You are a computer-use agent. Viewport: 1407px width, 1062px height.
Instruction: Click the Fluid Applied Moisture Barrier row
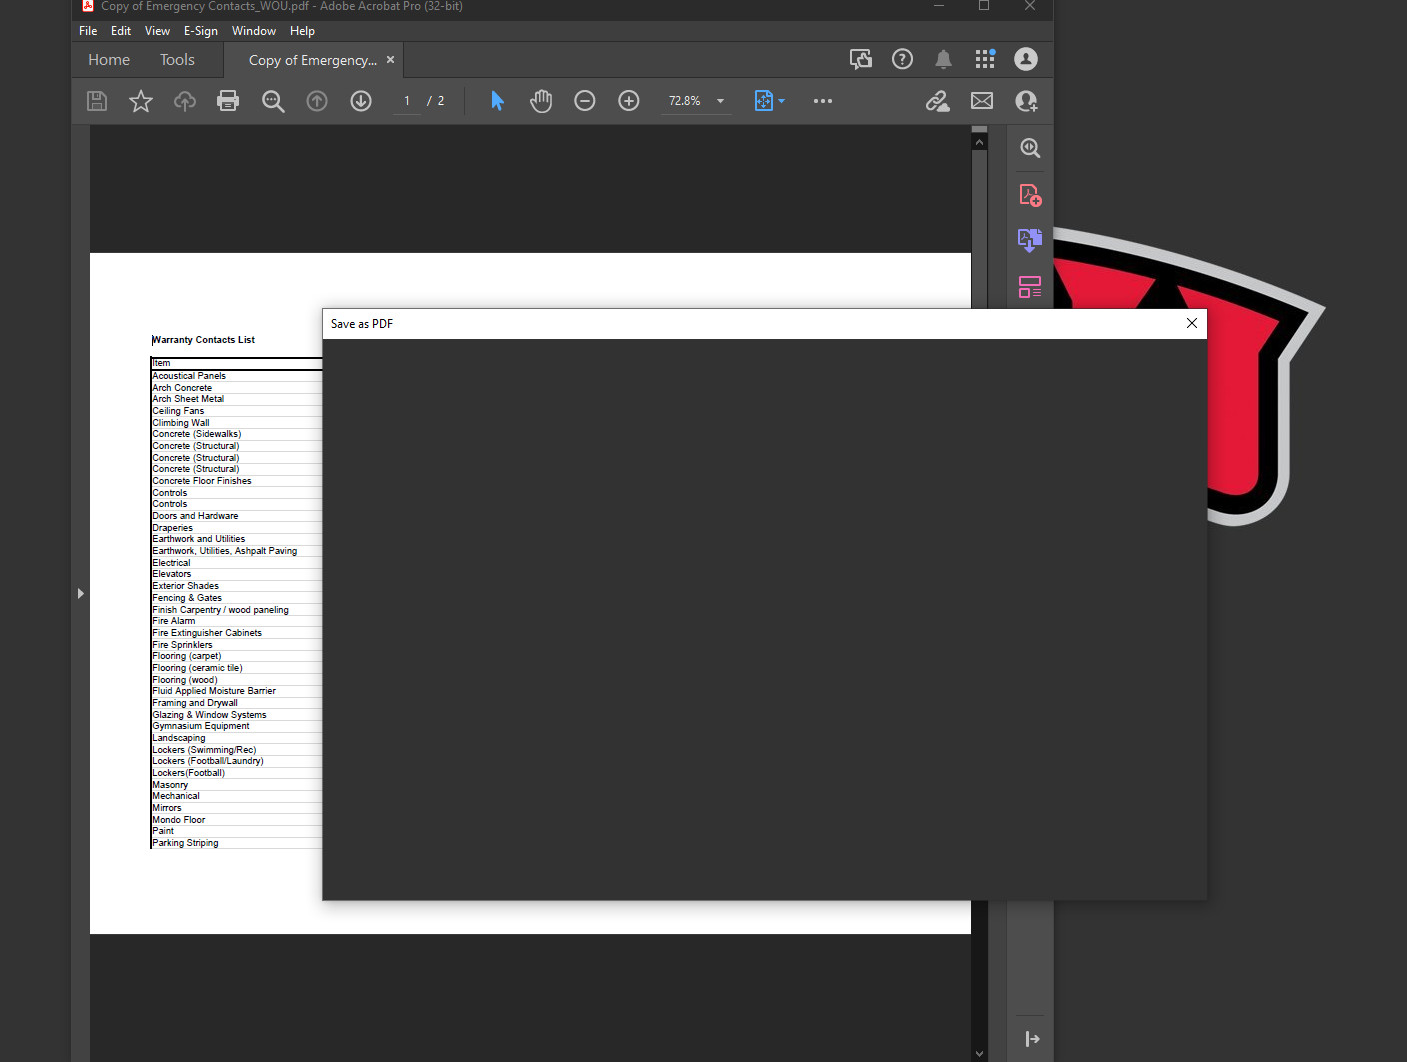point(236,691)
